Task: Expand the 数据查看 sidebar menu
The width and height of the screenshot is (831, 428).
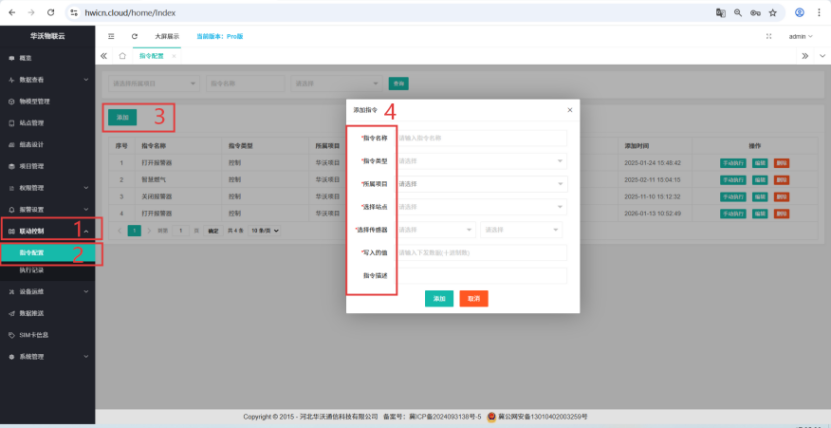Action: 47,79
